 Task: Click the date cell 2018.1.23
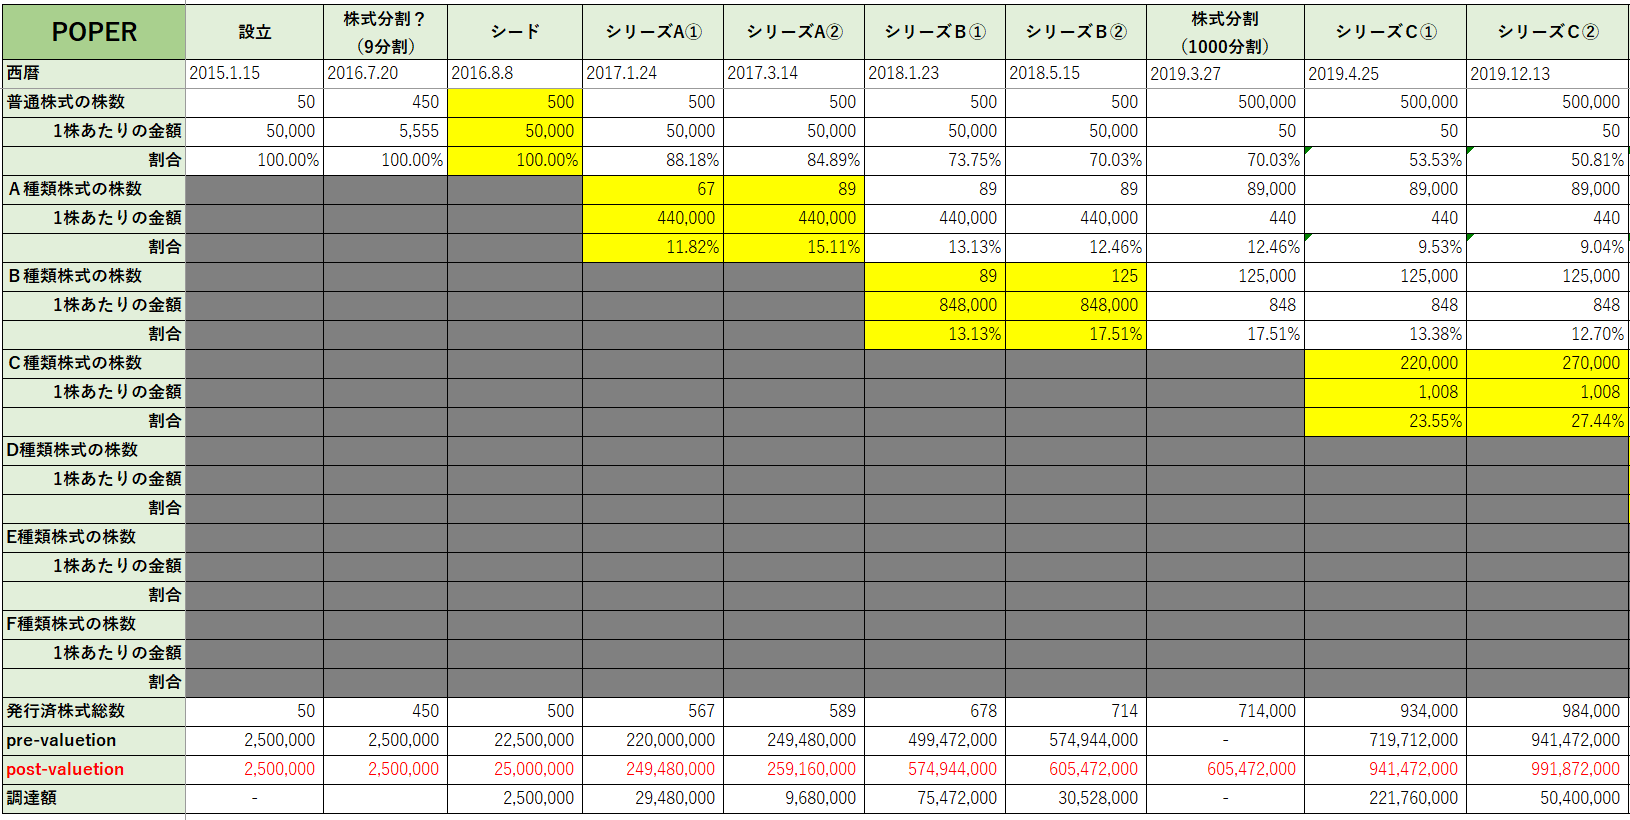[x=935, y=73]
